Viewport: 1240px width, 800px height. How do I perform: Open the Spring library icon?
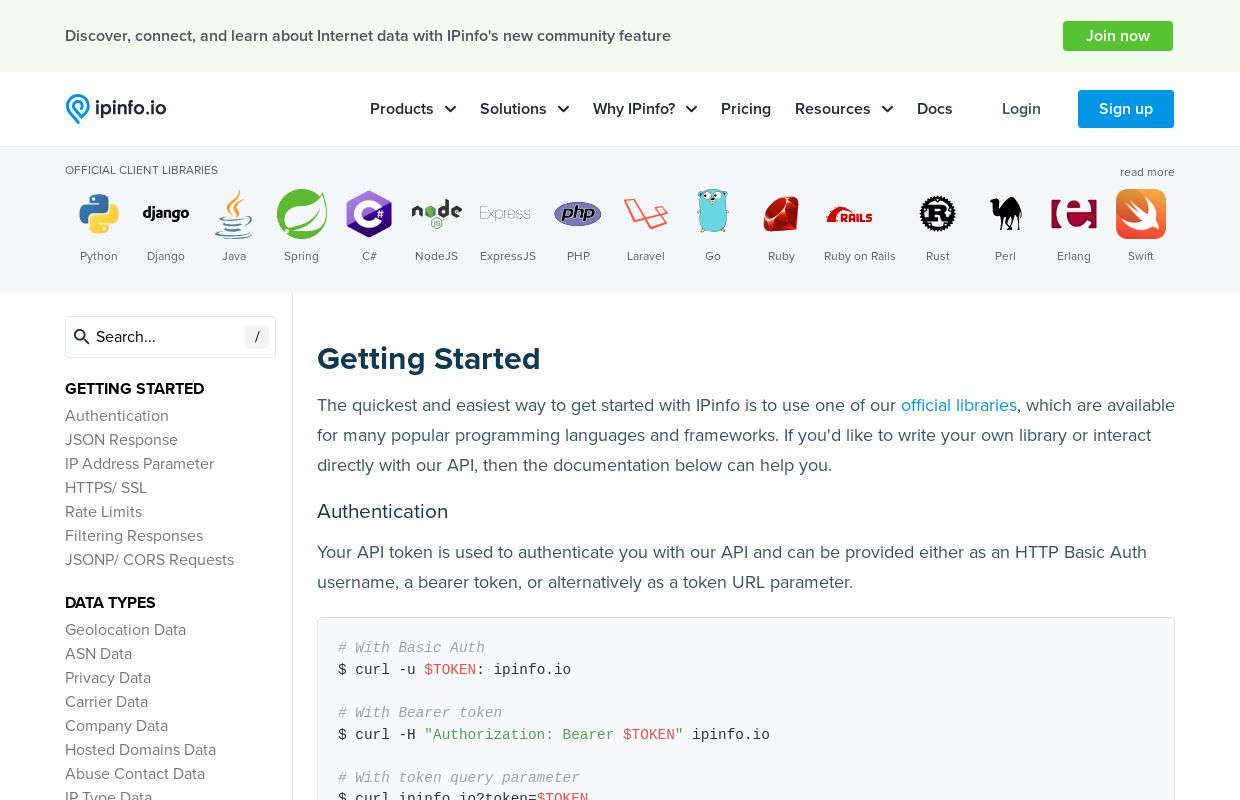click(x=302, y=214)
